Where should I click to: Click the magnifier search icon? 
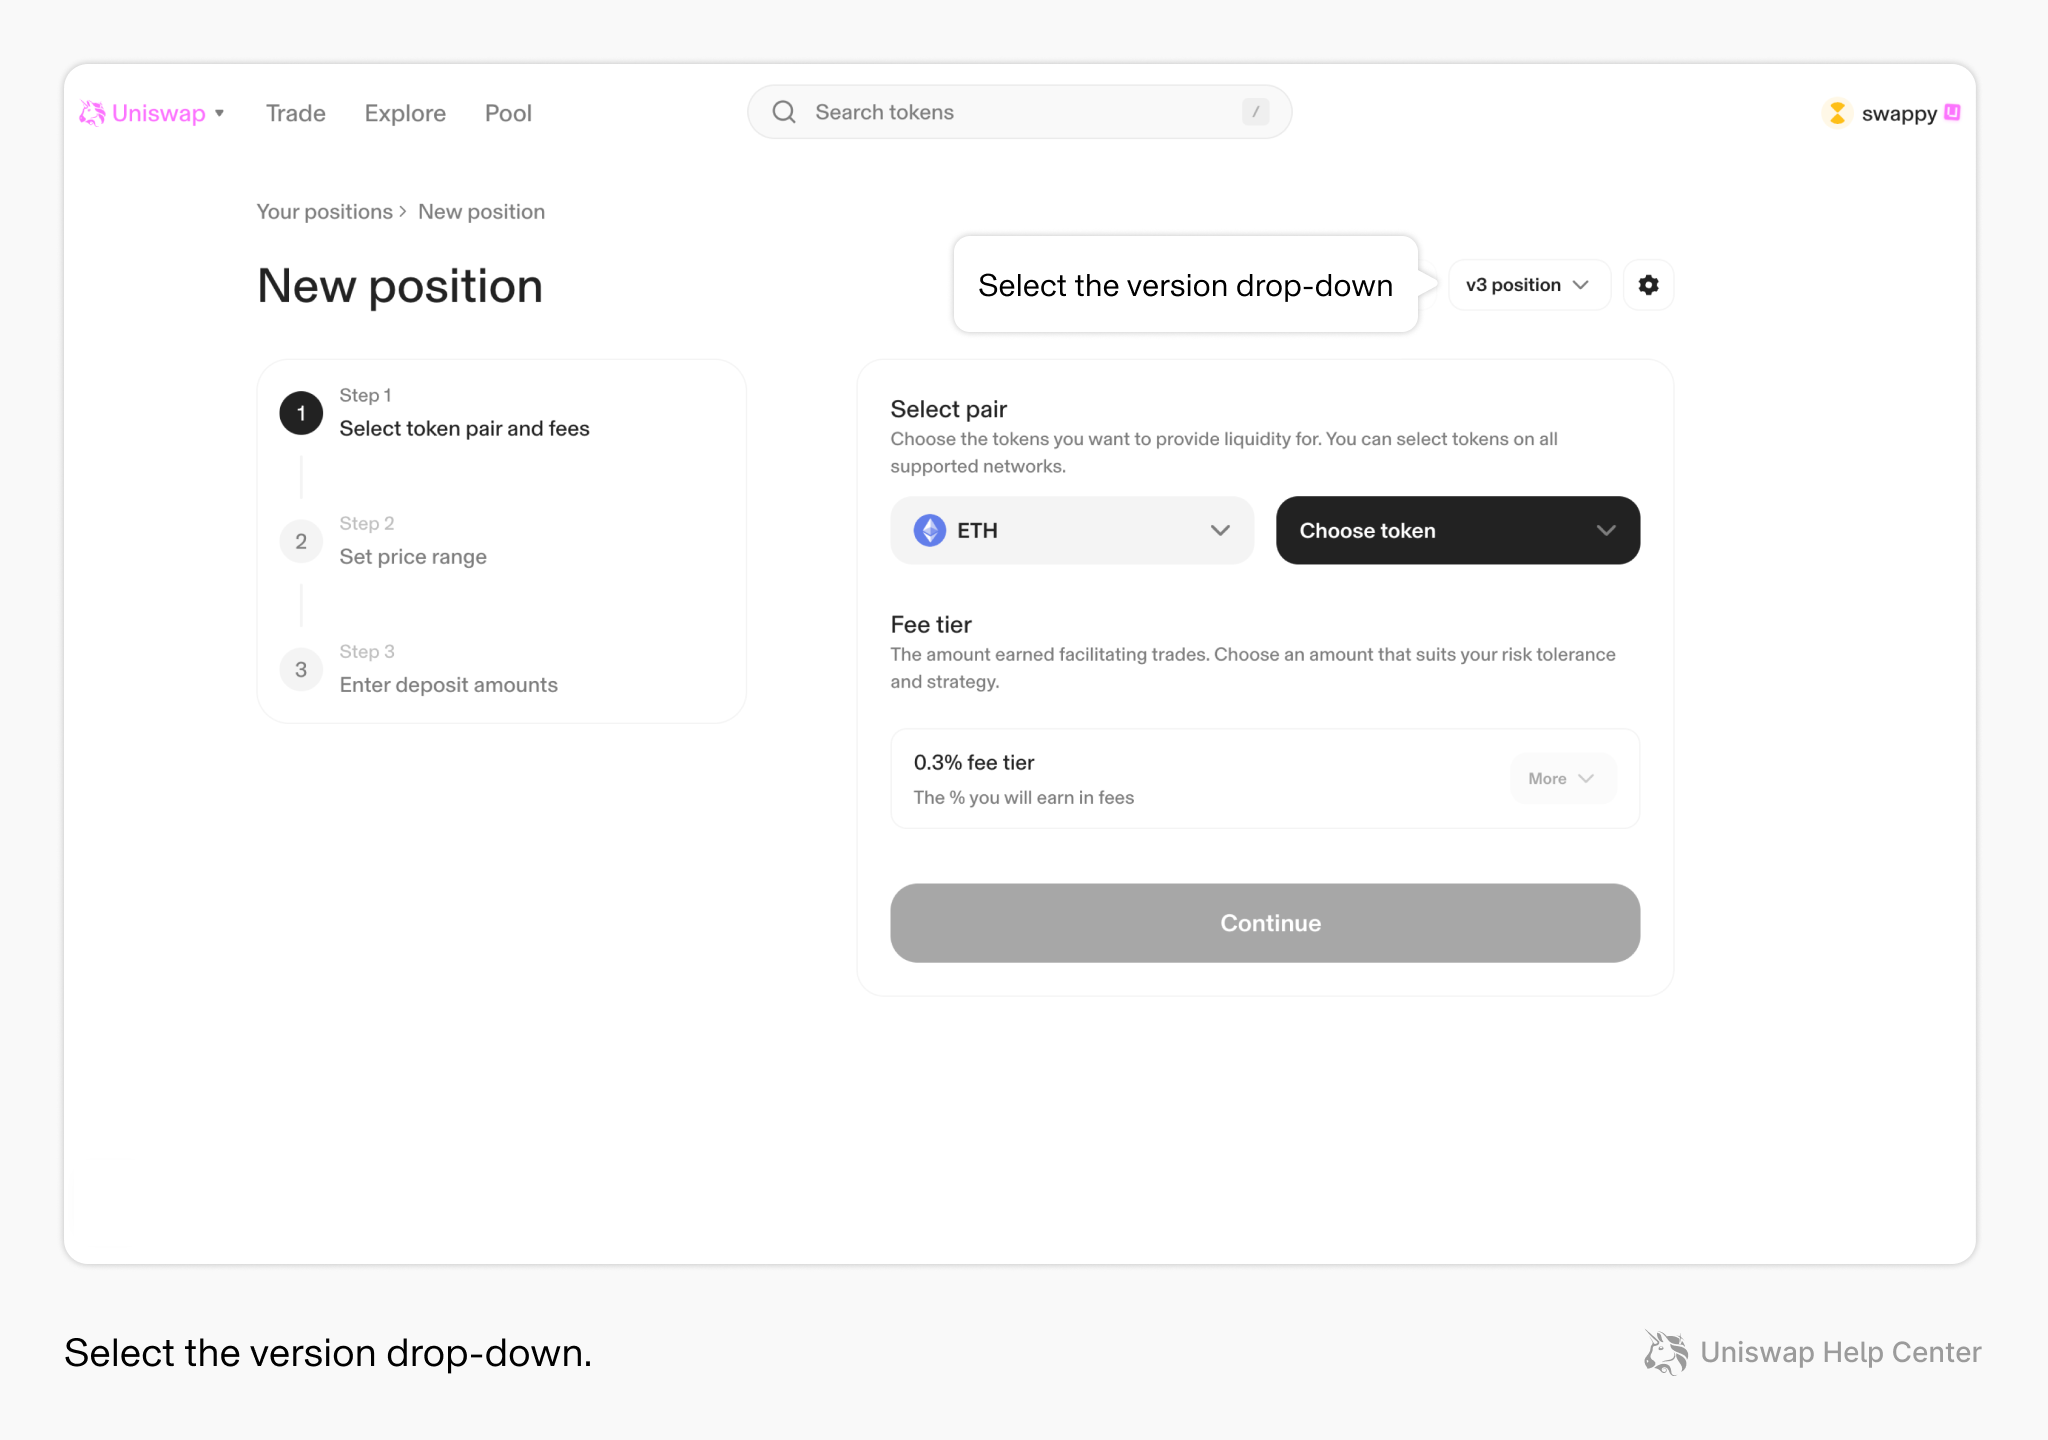click(x=784, y=112)
